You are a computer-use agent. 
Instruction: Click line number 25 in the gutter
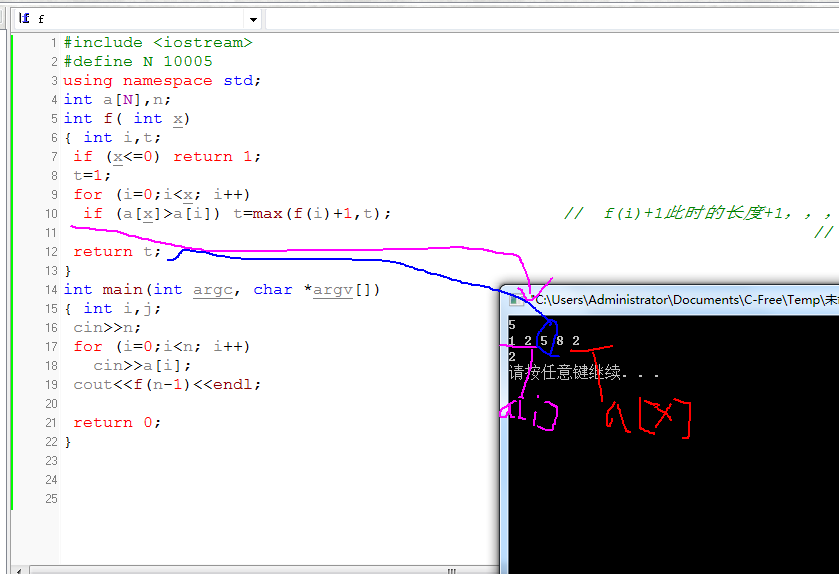click(x=51, y=499)
